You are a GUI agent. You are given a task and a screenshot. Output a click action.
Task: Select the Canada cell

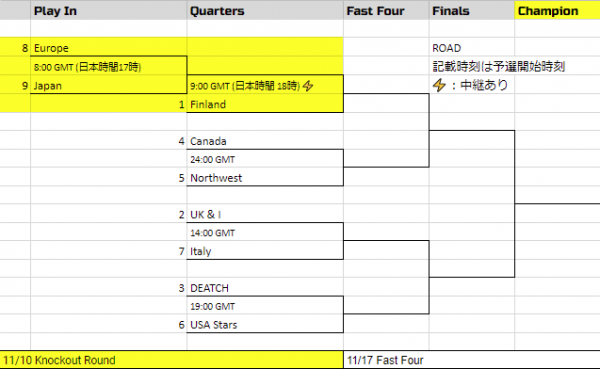[x=265, y=140]
